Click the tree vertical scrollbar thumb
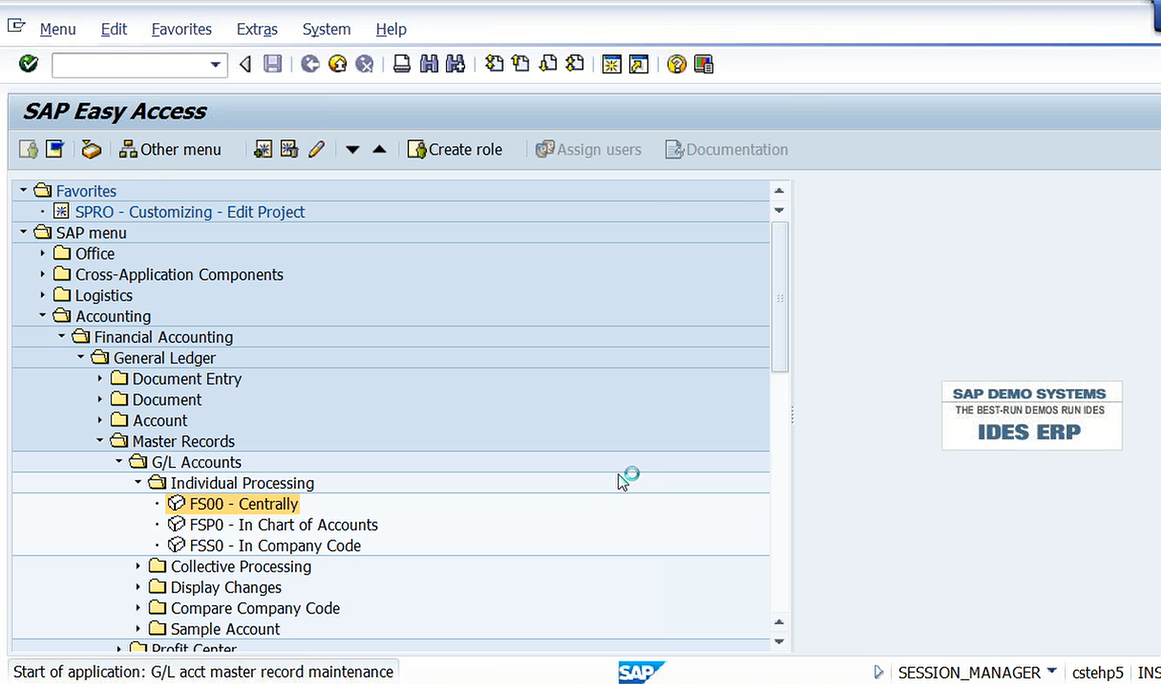The height and width of the screenshot is (684, 1161). click(x=779, y=298)
